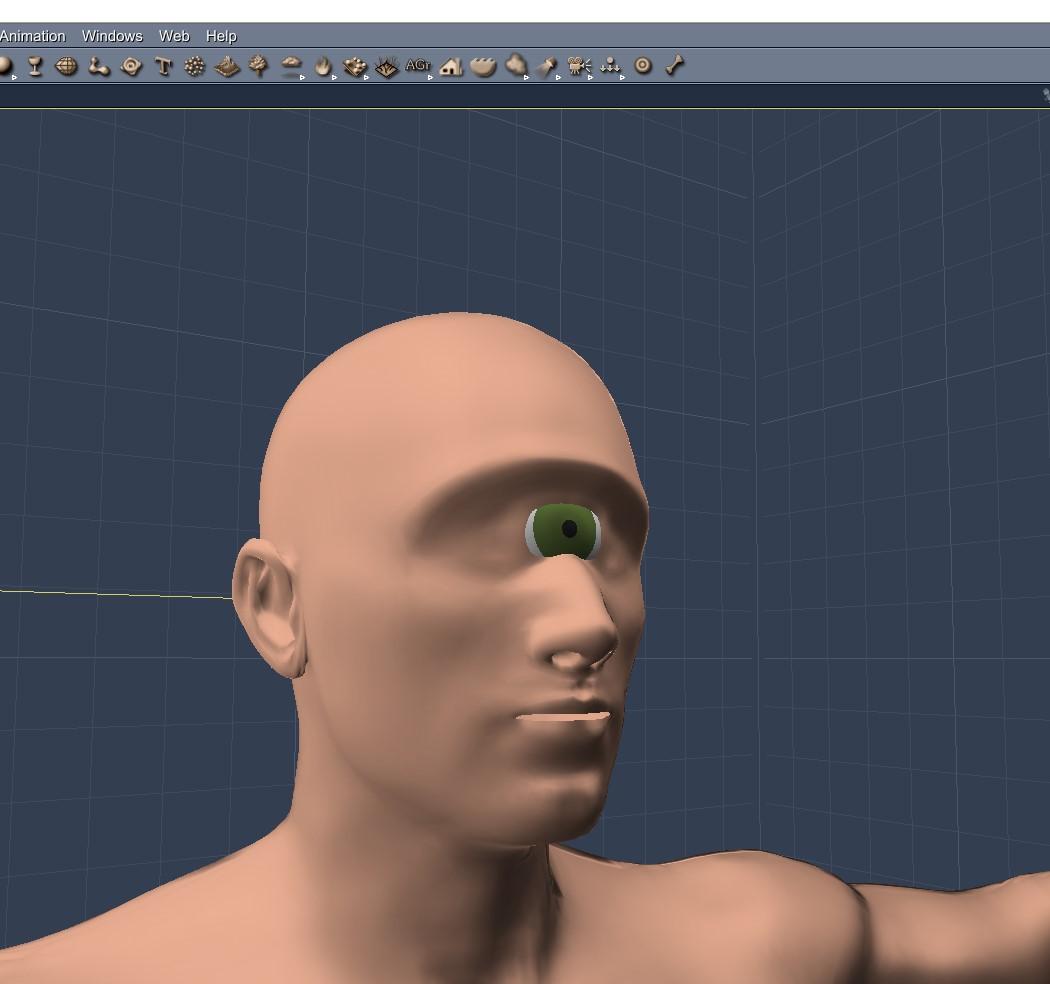Open the Windows menu
This screenshot has height=984, width=1050.
pyautogui.click(x=112, y=36)
